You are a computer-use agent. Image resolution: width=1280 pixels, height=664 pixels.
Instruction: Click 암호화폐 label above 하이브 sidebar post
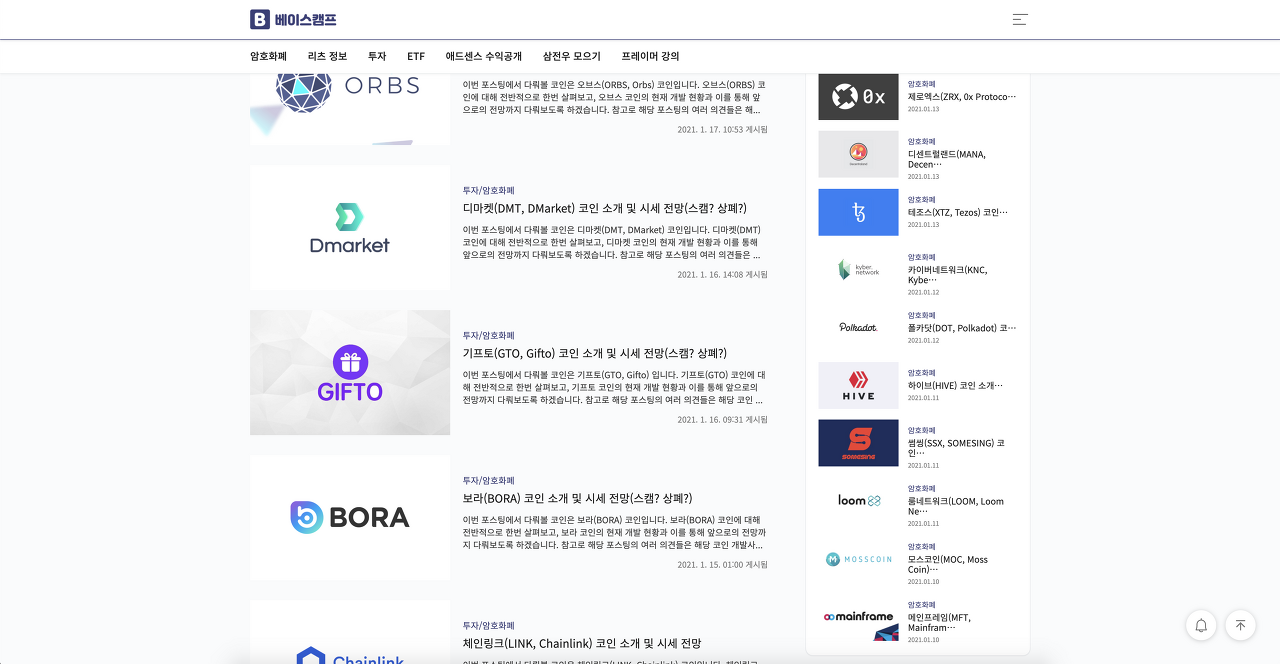click(x=922, y=373)
